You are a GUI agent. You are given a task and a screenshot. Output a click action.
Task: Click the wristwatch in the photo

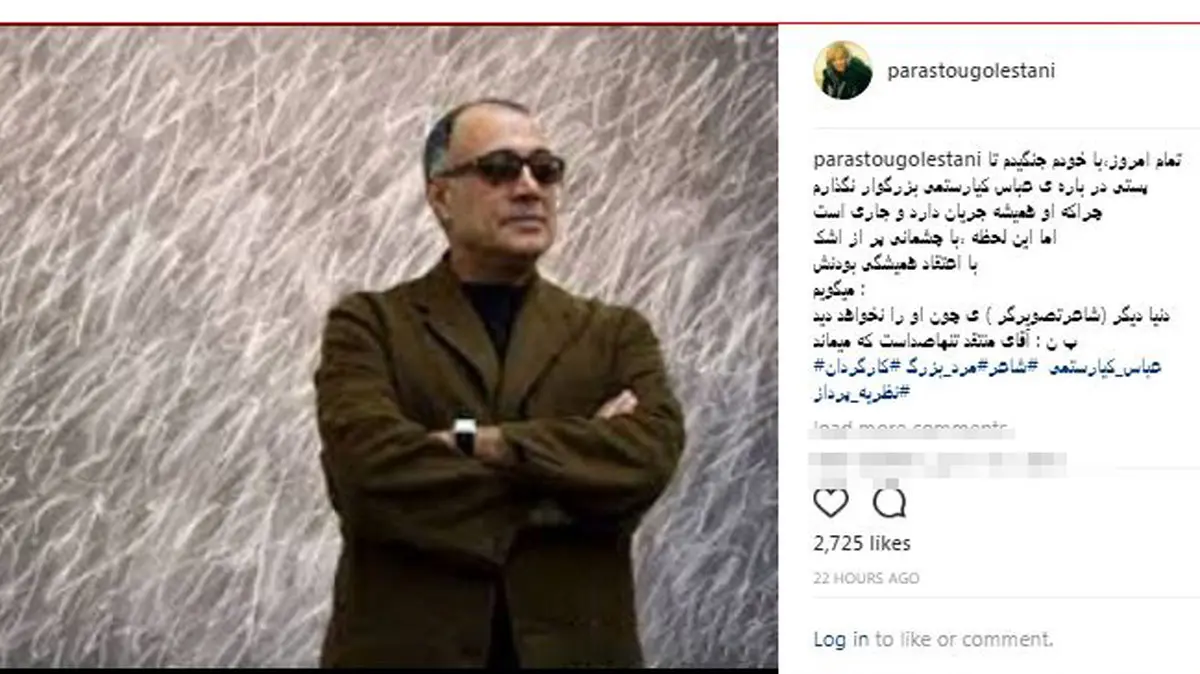point(464,435)
